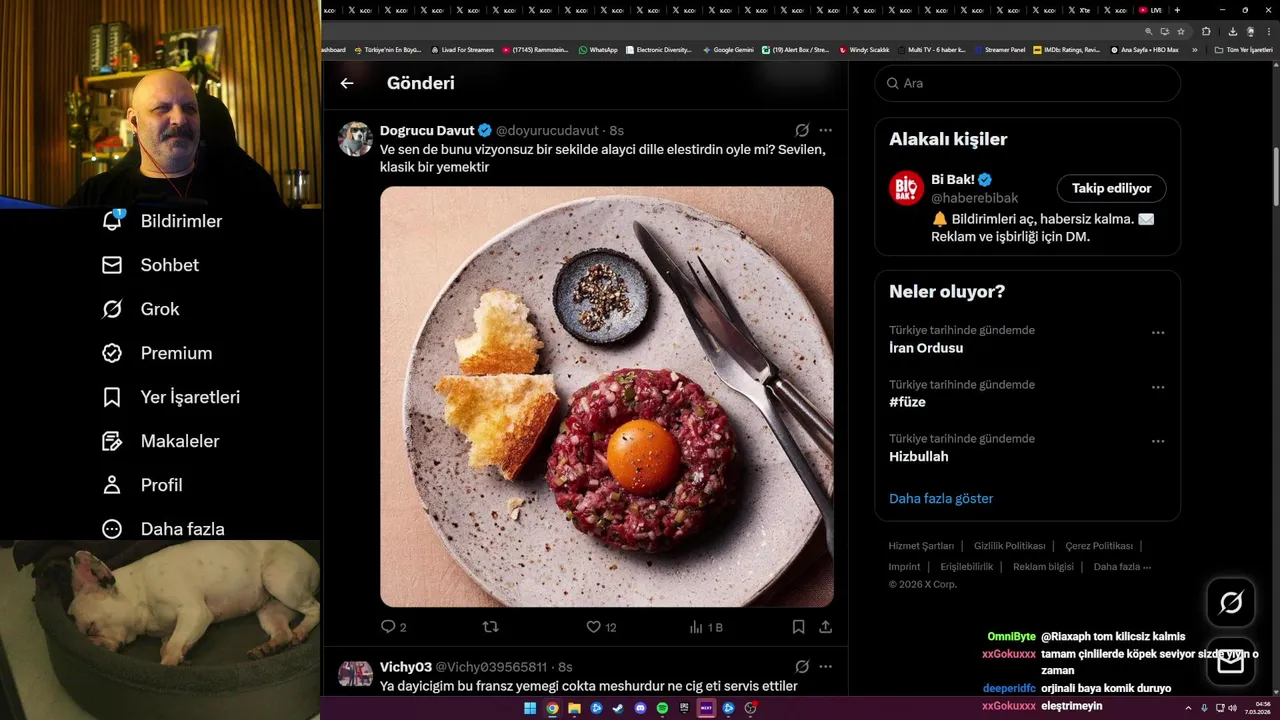
Task: Click Grok icon on Dogrucu Davut's post
Action: click(x=802, y=130)
